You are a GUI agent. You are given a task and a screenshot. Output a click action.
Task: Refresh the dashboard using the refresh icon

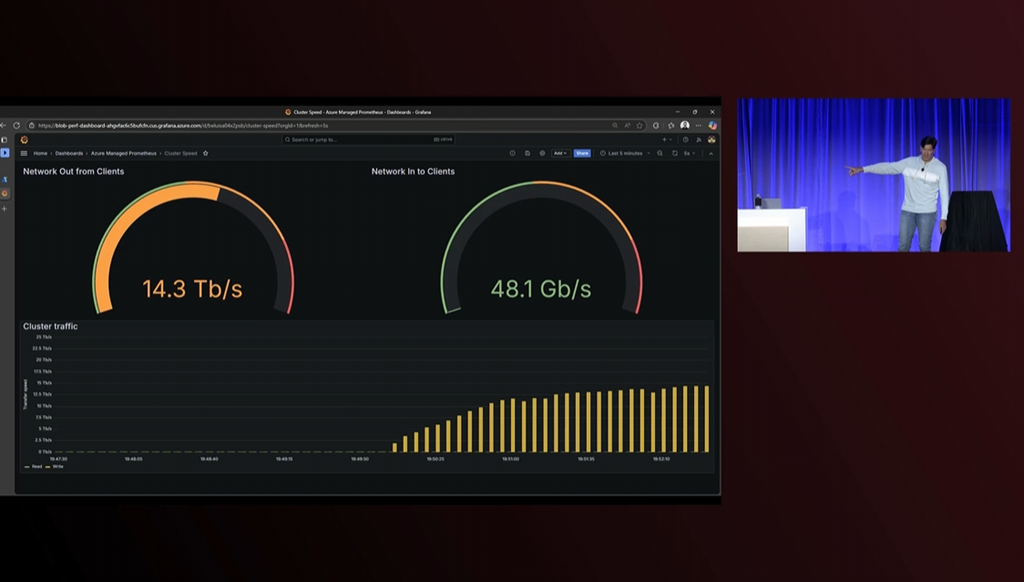675,154
